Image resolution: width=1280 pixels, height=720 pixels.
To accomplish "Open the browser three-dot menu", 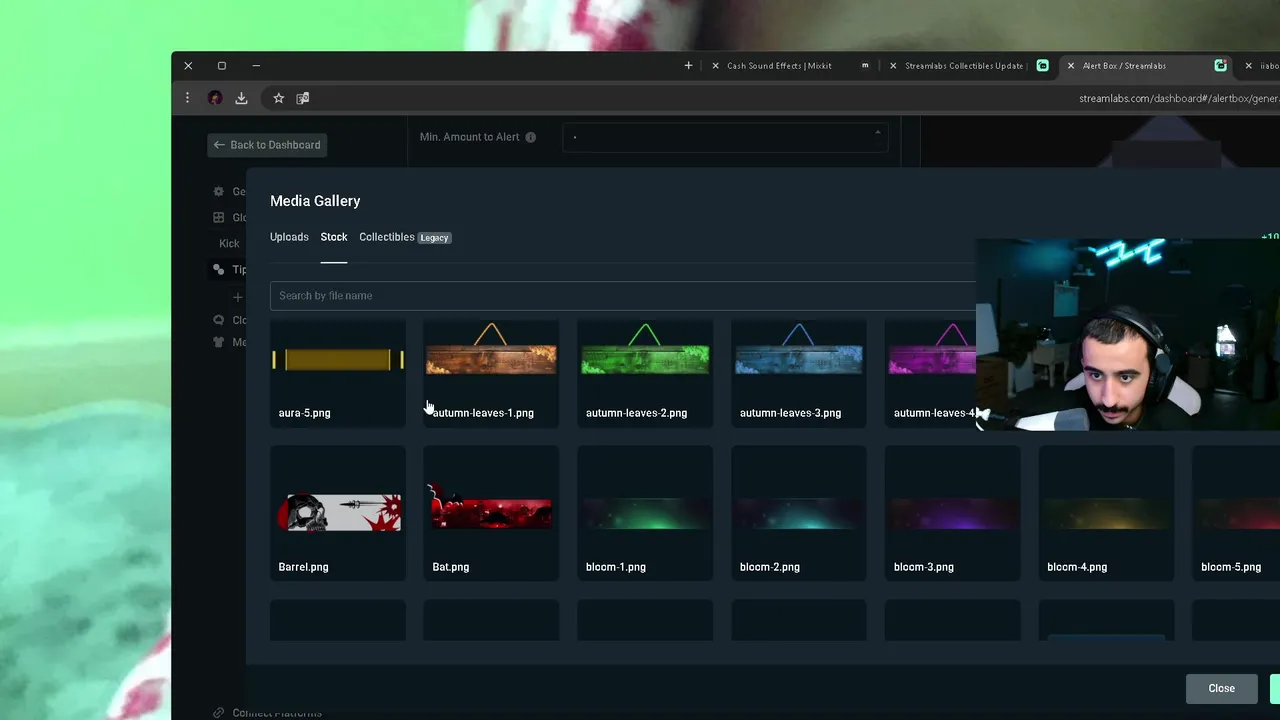I will click(187, 98).
